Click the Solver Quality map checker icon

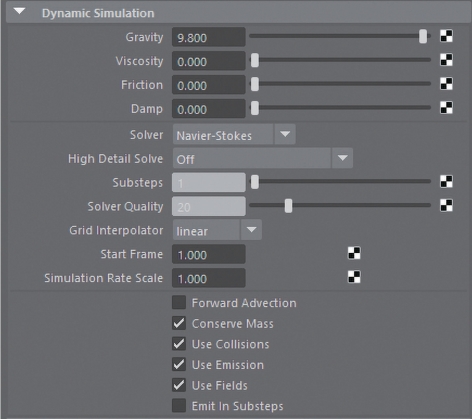coord(446,206)
